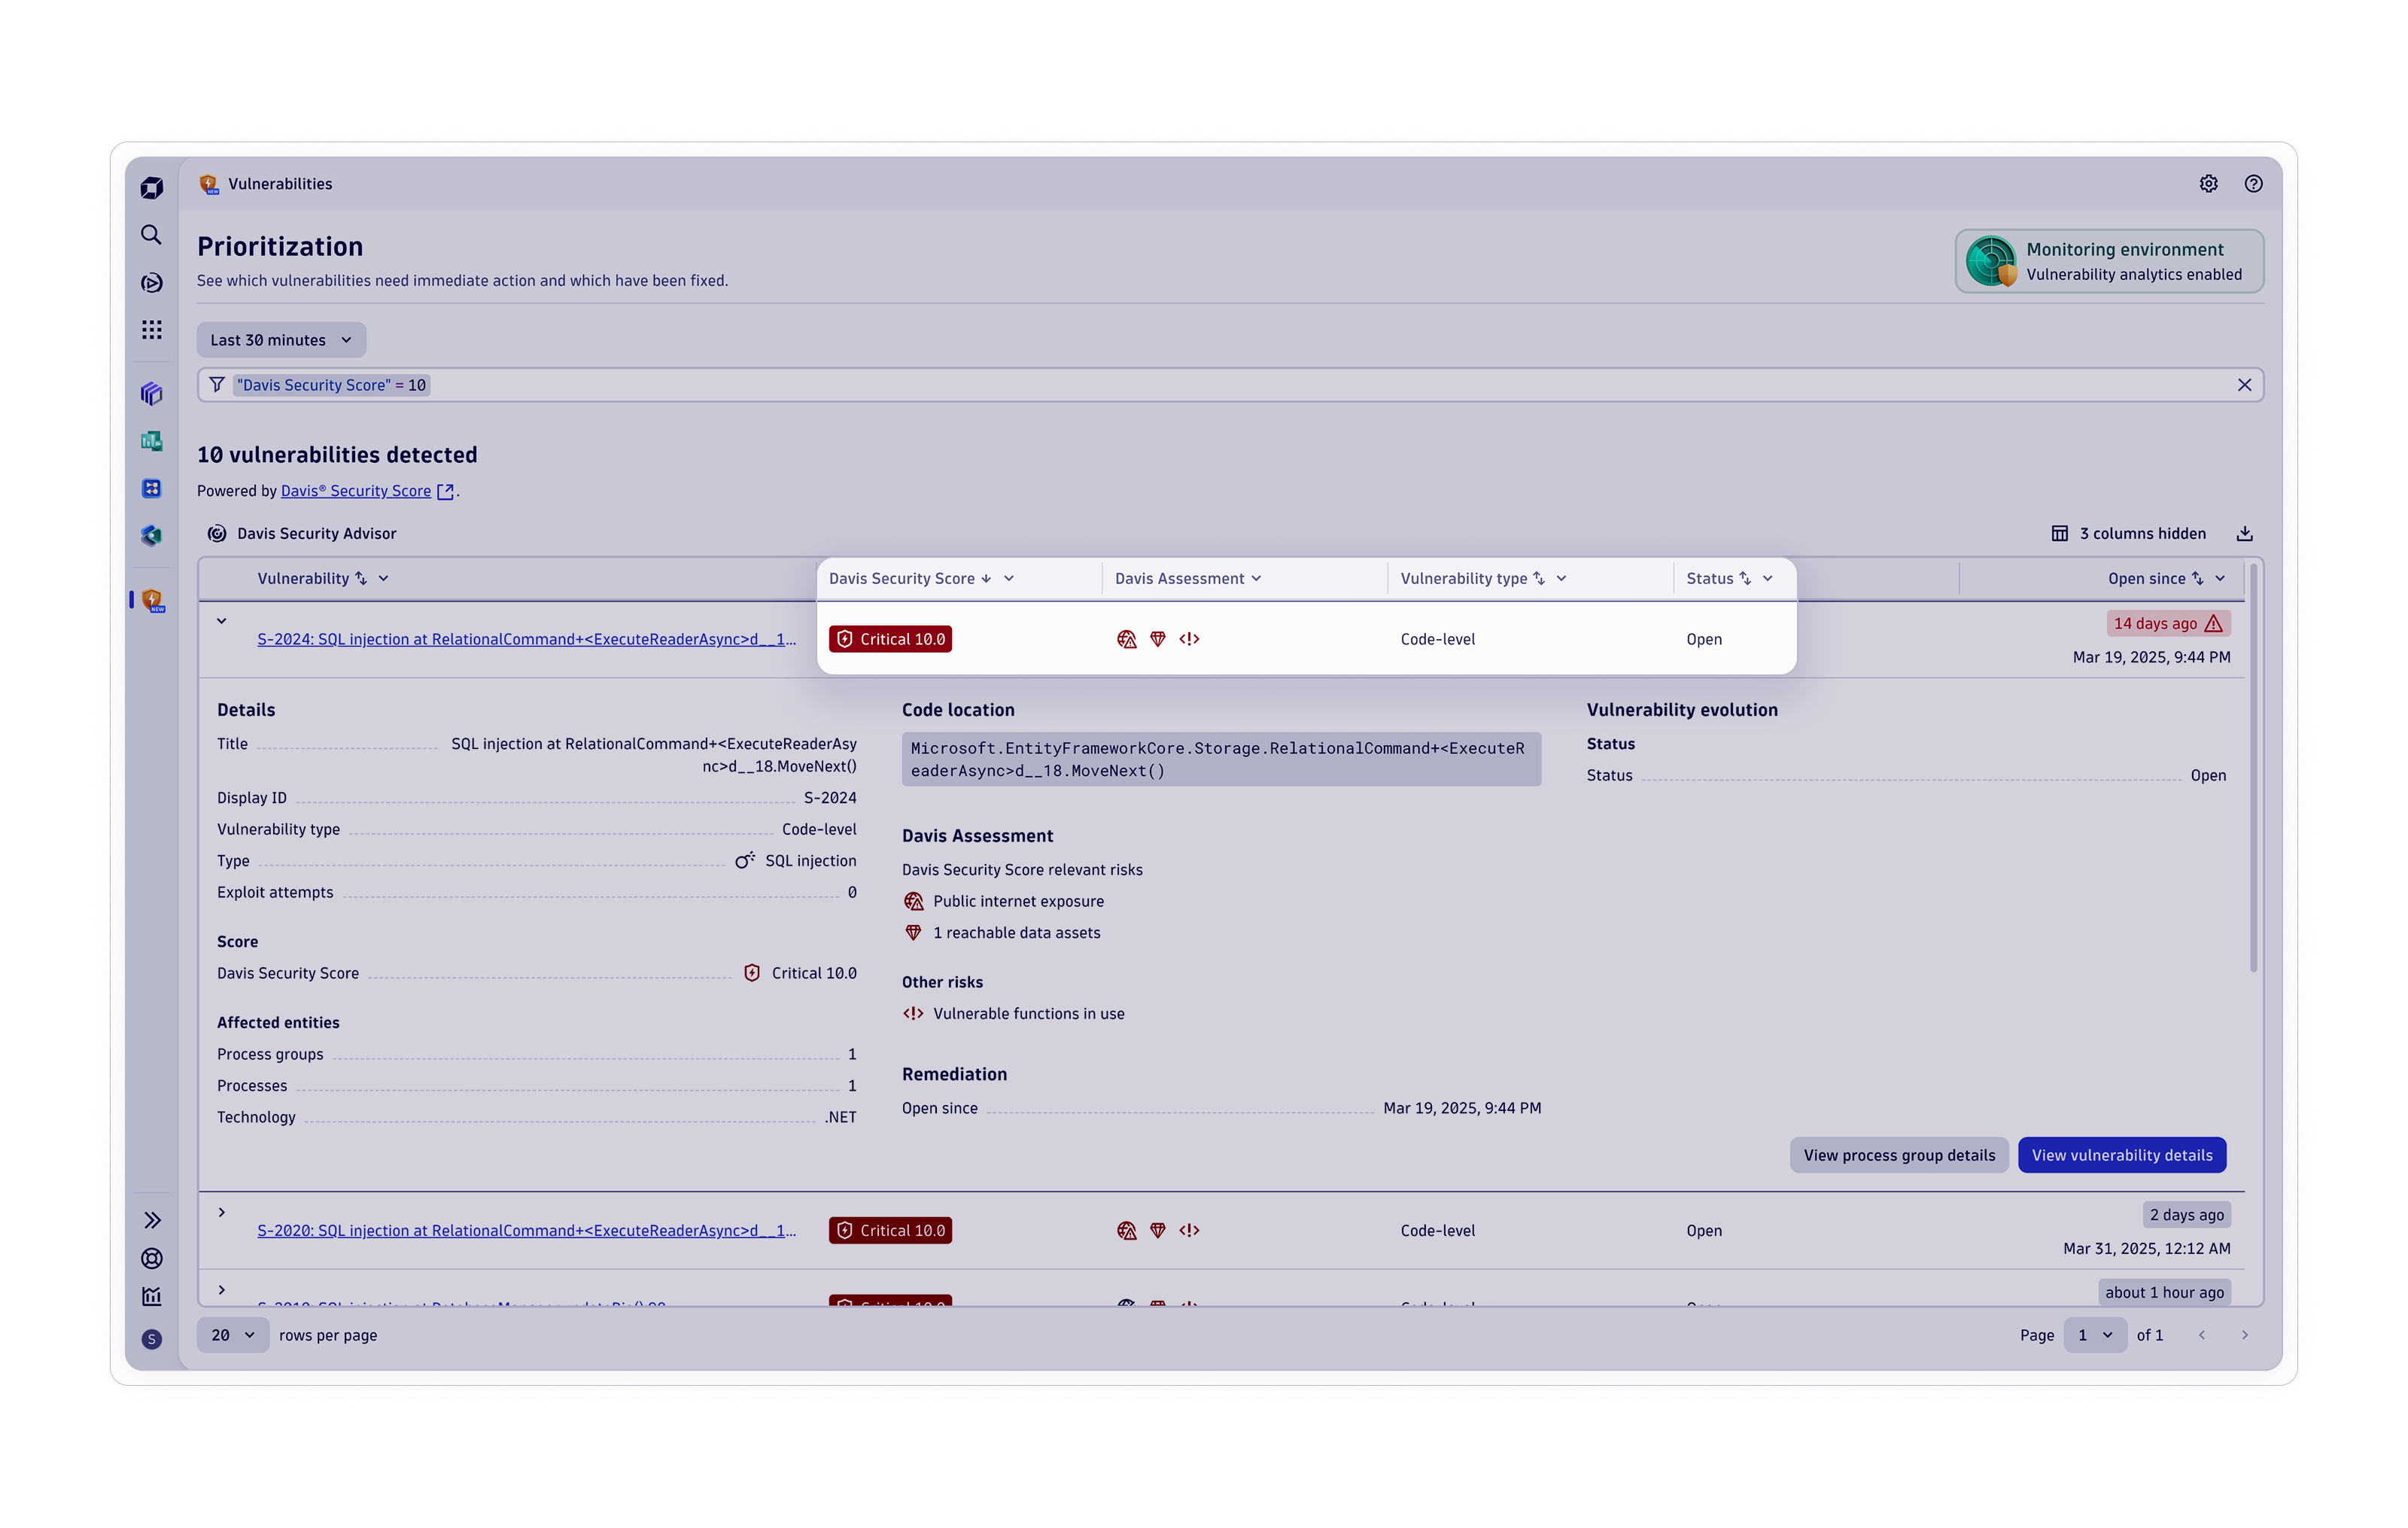
Task: Click the filter funnel icon
Action: pyautogui.click(x=217, y=385)
